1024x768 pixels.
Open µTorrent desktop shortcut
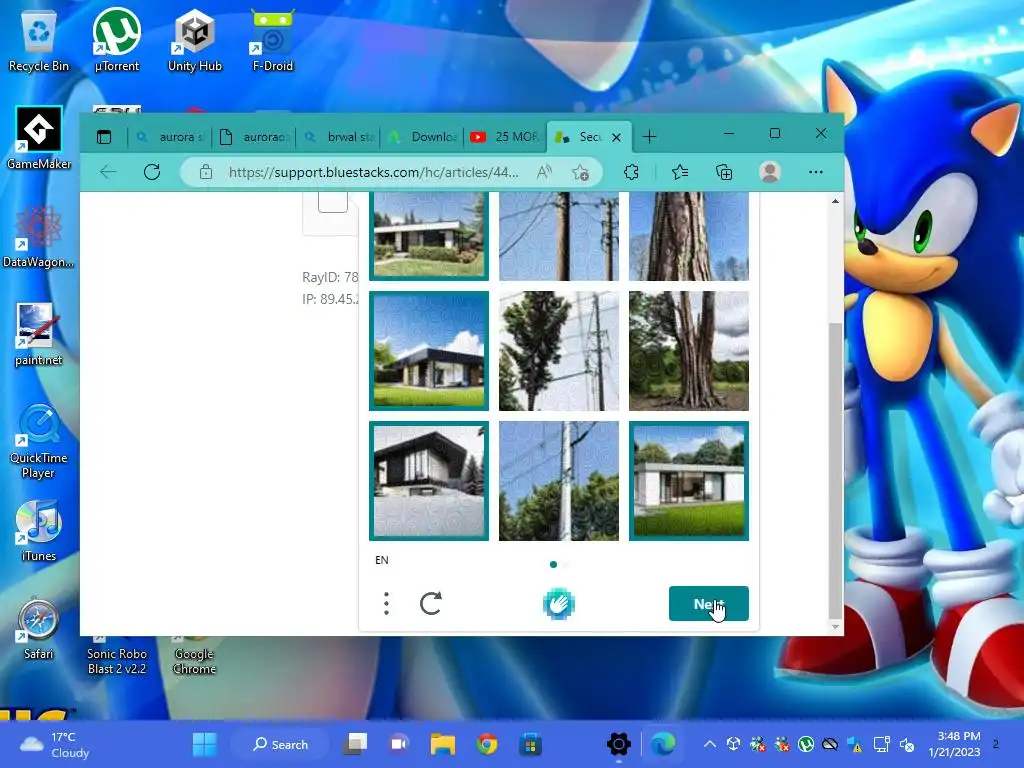click(x=117, y=40)
